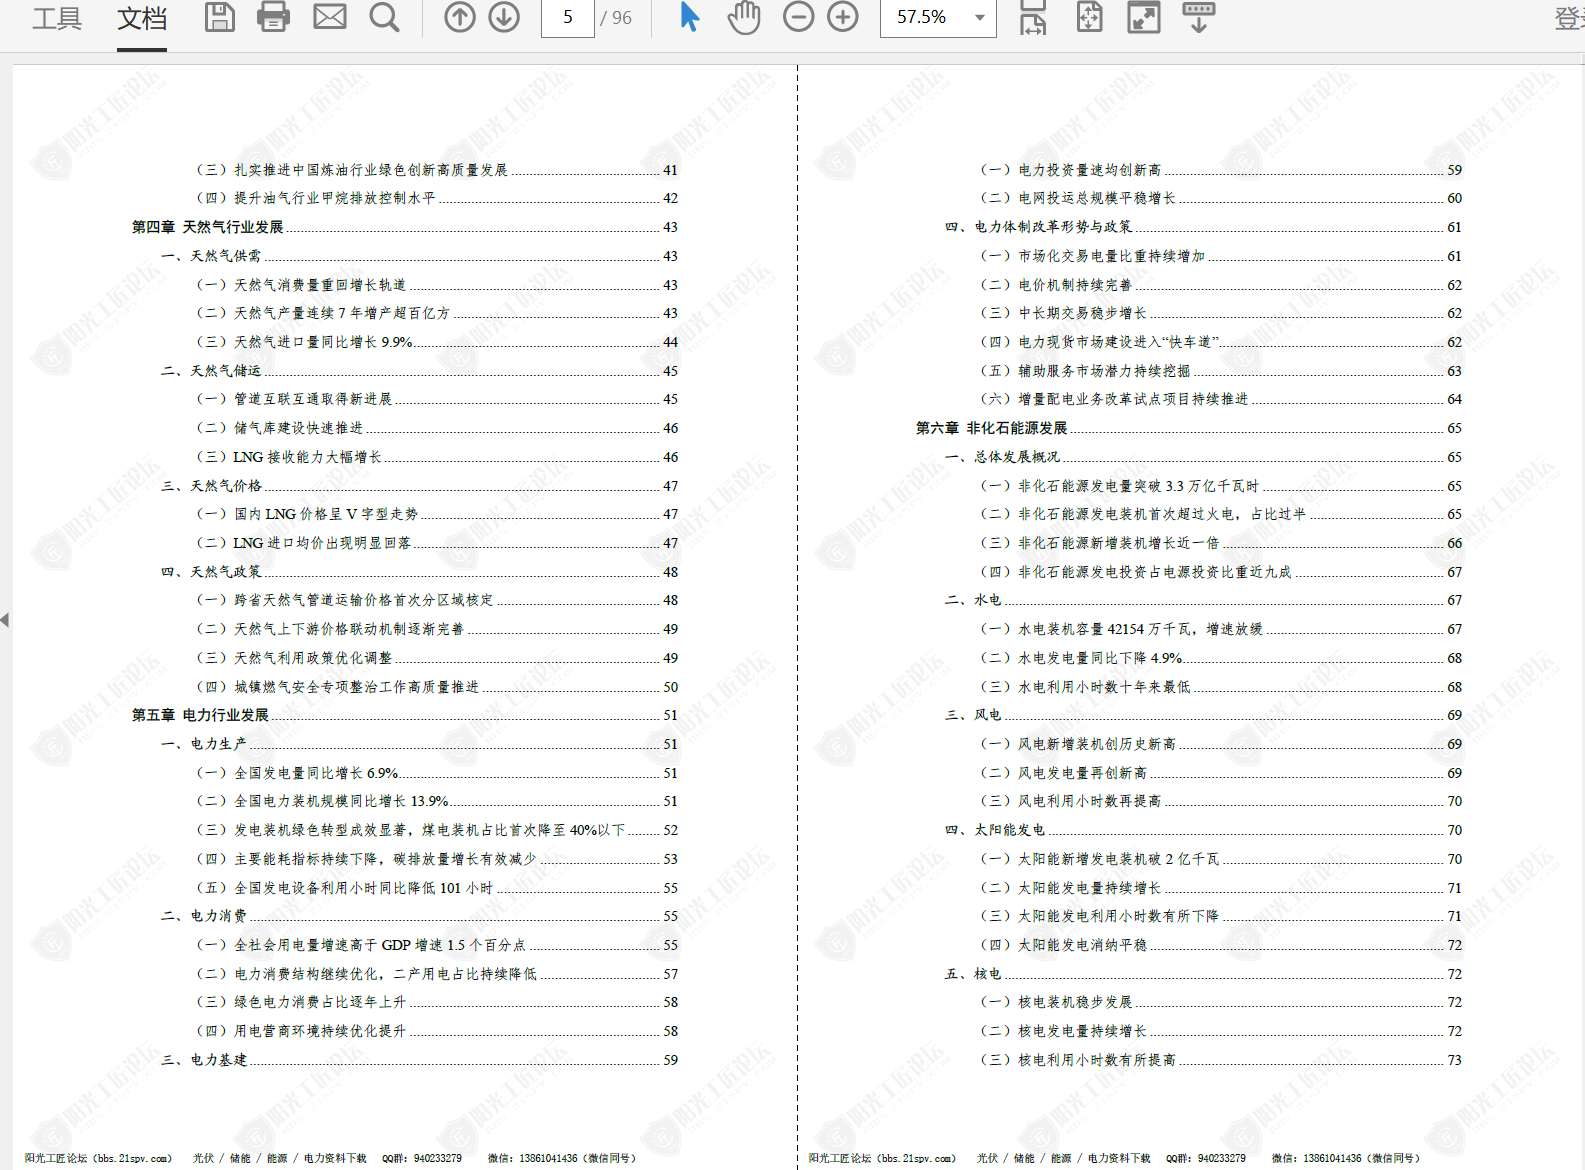Click entry (三) LNG 接收能力大幅增长
Viewport: 1585px width, 1170px height.
(437, 457)
